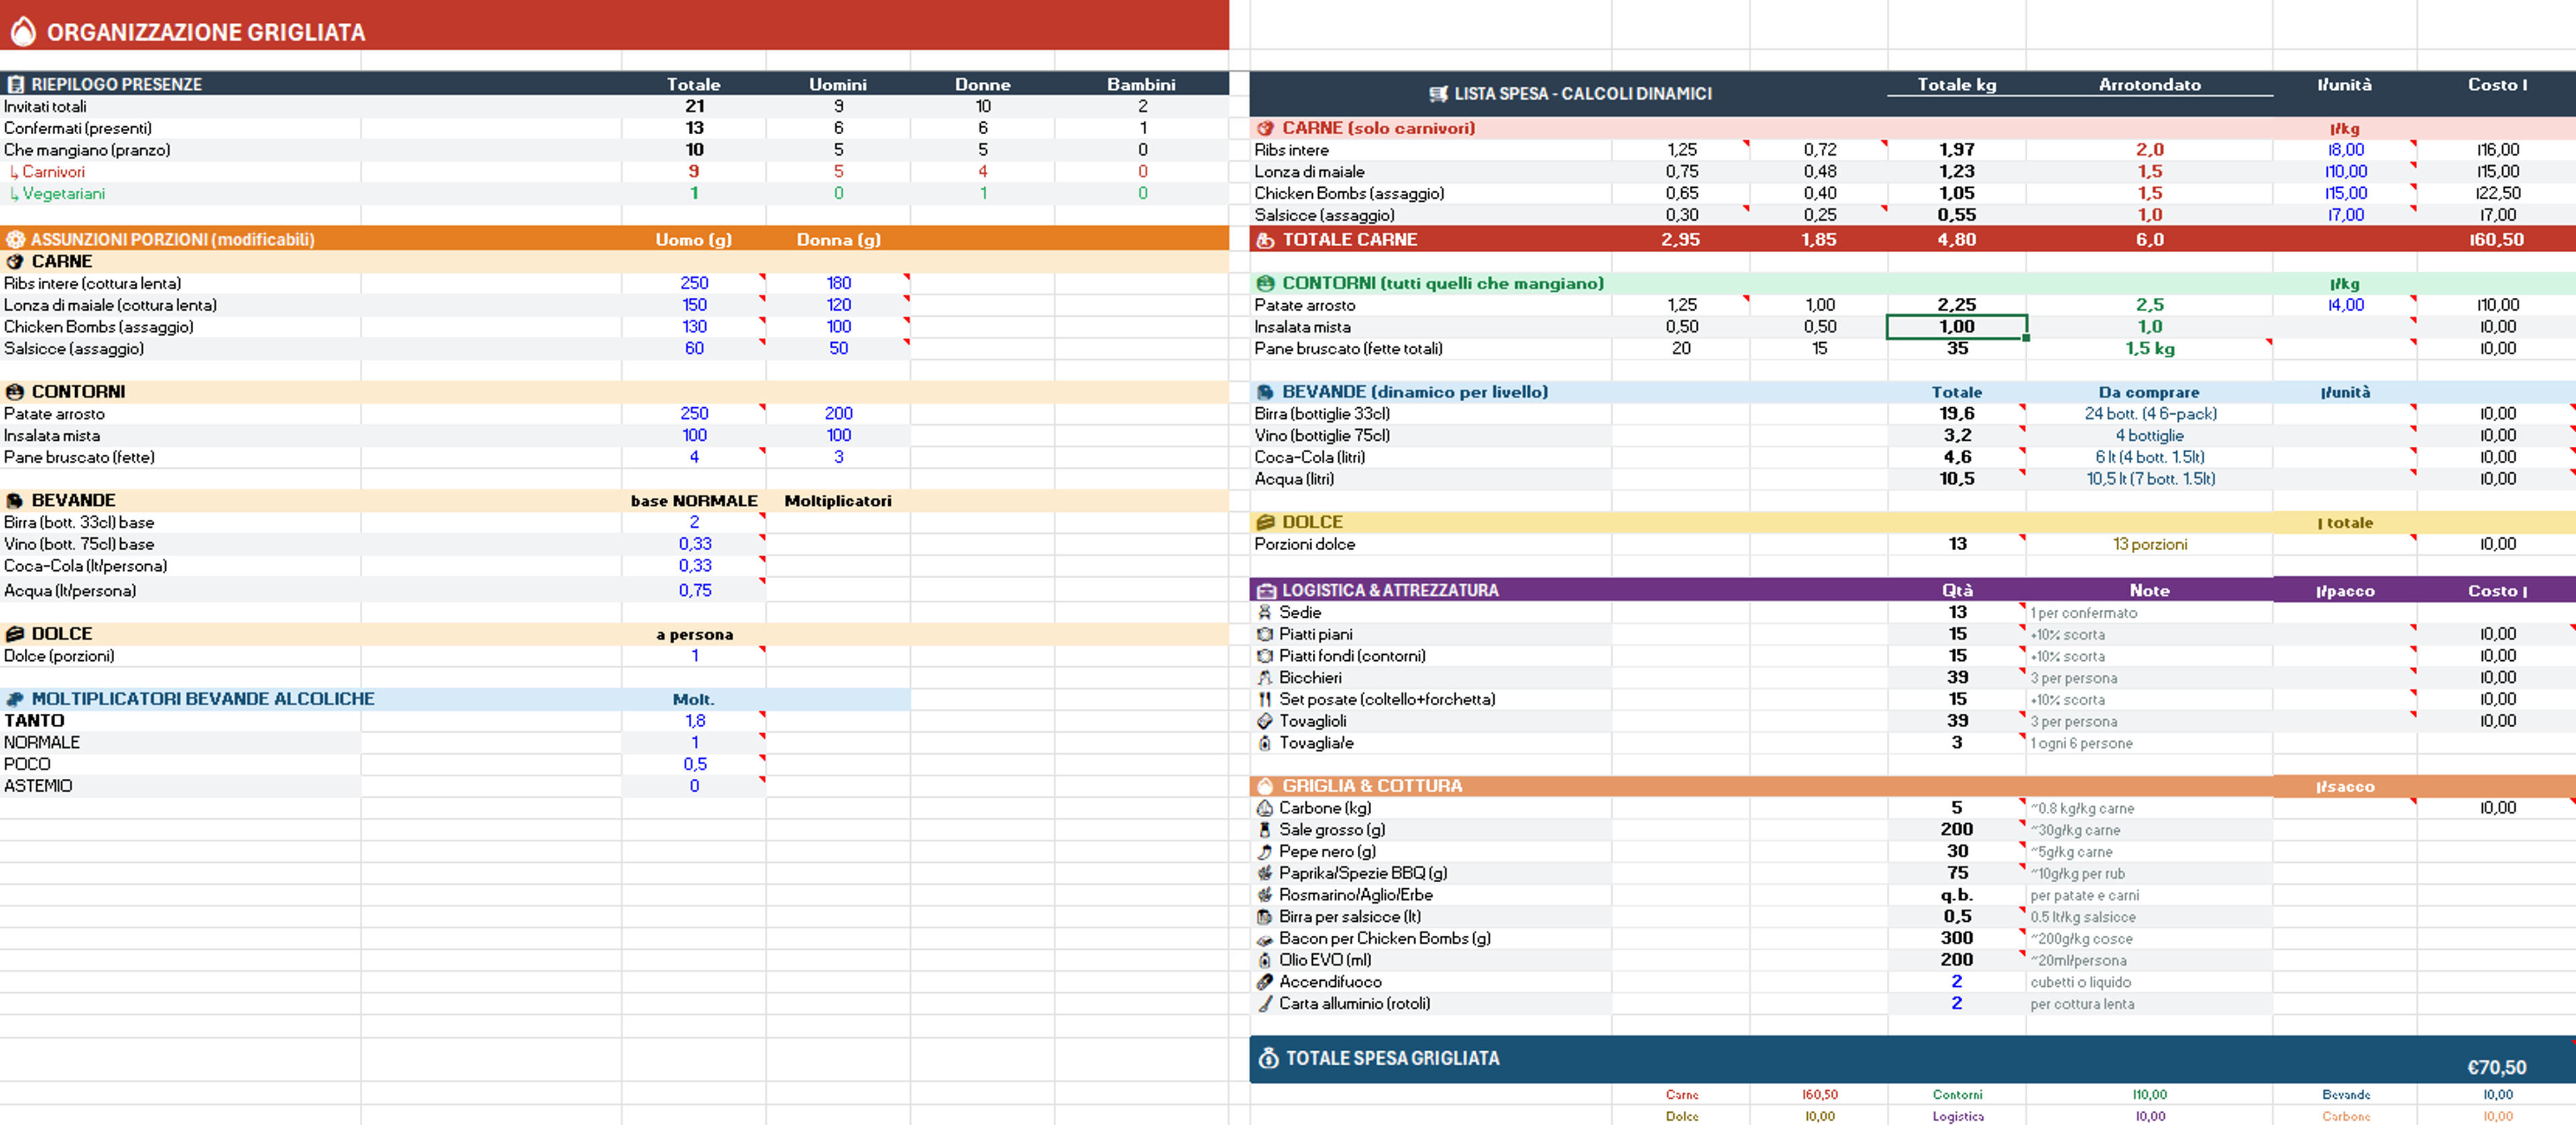Select the '13 porzioni' dolce cell
The image size is (2576, 1125).
click(2150, 544)
